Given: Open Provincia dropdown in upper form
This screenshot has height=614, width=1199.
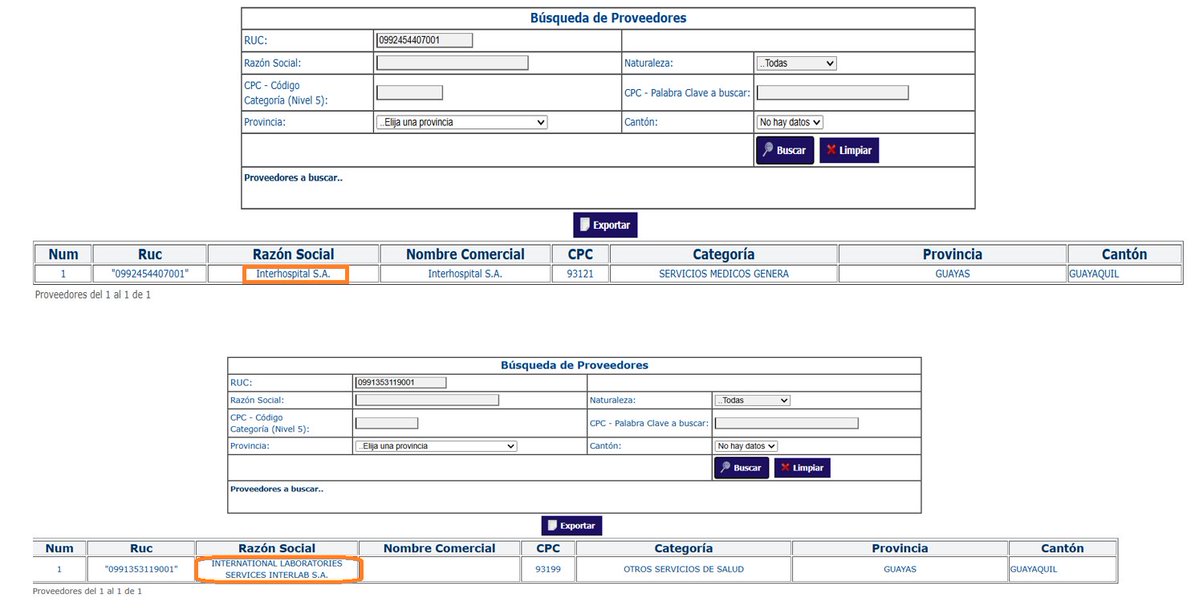Looking at the screenshot, I should (461, 122).
